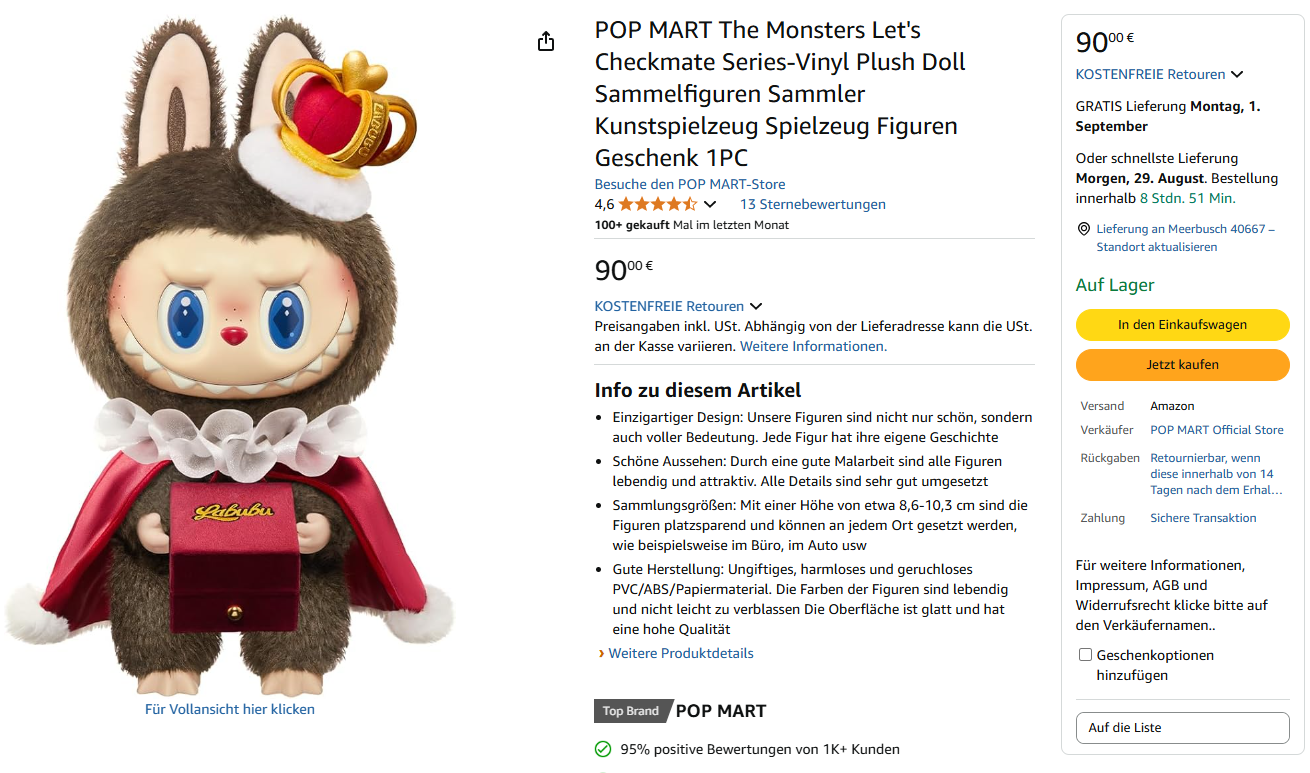Image resolution: width=1310 pixels, height=773 pixels.
Task: Add item with In den Einkaufswagen button
Action: pos(1182,325)
